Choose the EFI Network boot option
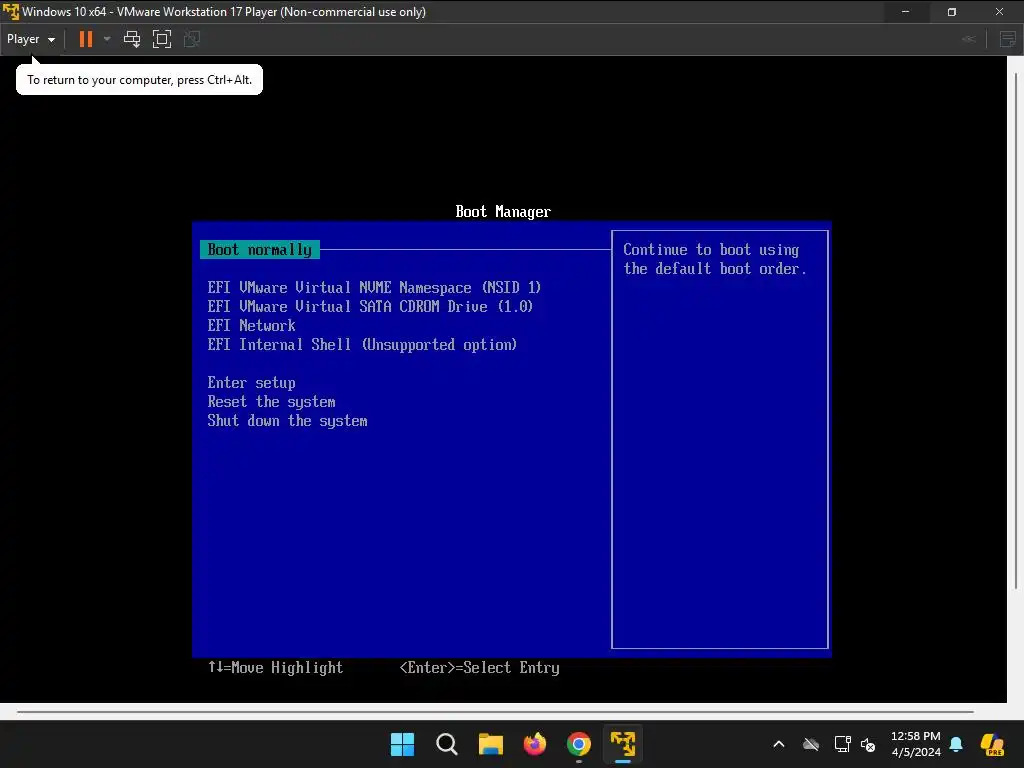The width and height of the screenshot is (1024, 768). (x=251, y=325)
